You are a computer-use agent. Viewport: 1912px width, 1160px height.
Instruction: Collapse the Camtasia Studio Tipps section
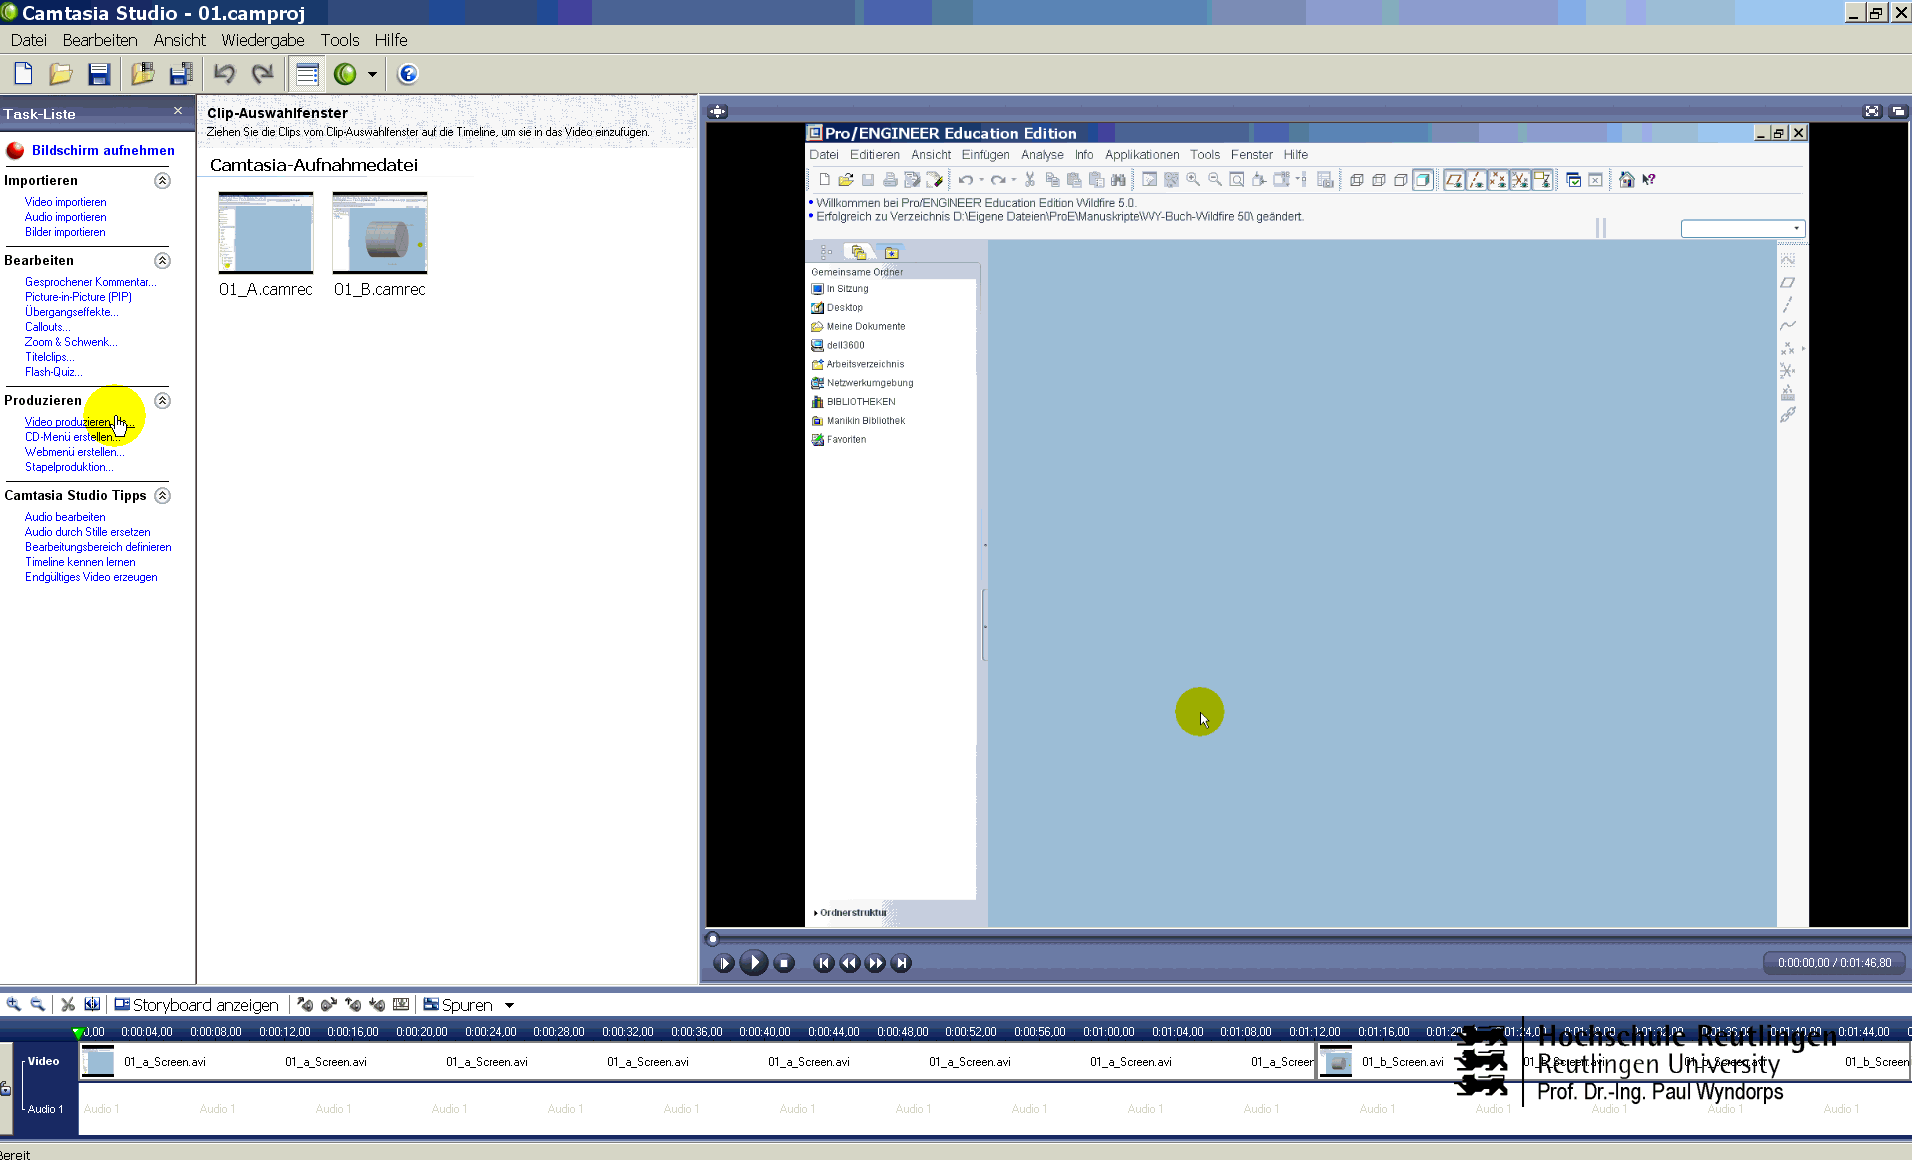(x=162, y=495)
